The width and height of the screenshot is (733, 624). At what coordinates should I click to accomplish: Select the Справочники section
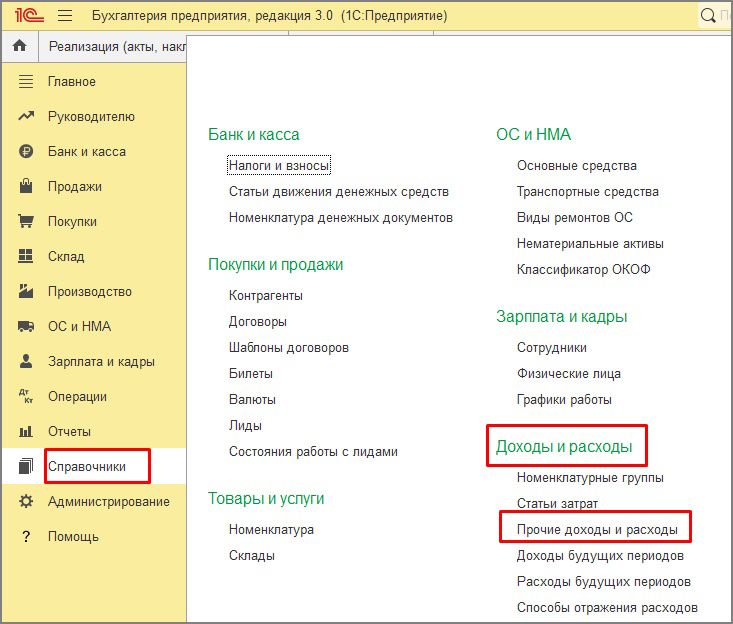[x=87, y=466]
